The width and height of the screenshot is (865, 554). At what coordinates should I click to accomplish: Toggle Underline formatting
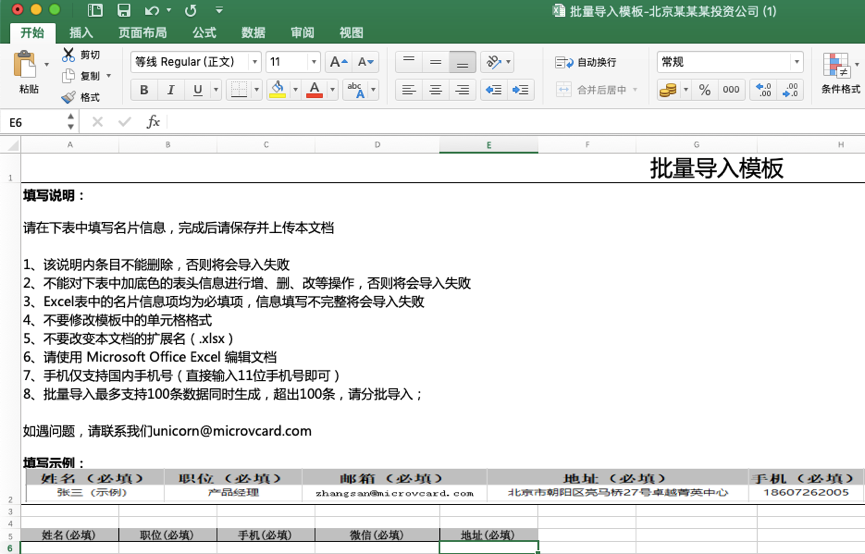click(197, 89)
